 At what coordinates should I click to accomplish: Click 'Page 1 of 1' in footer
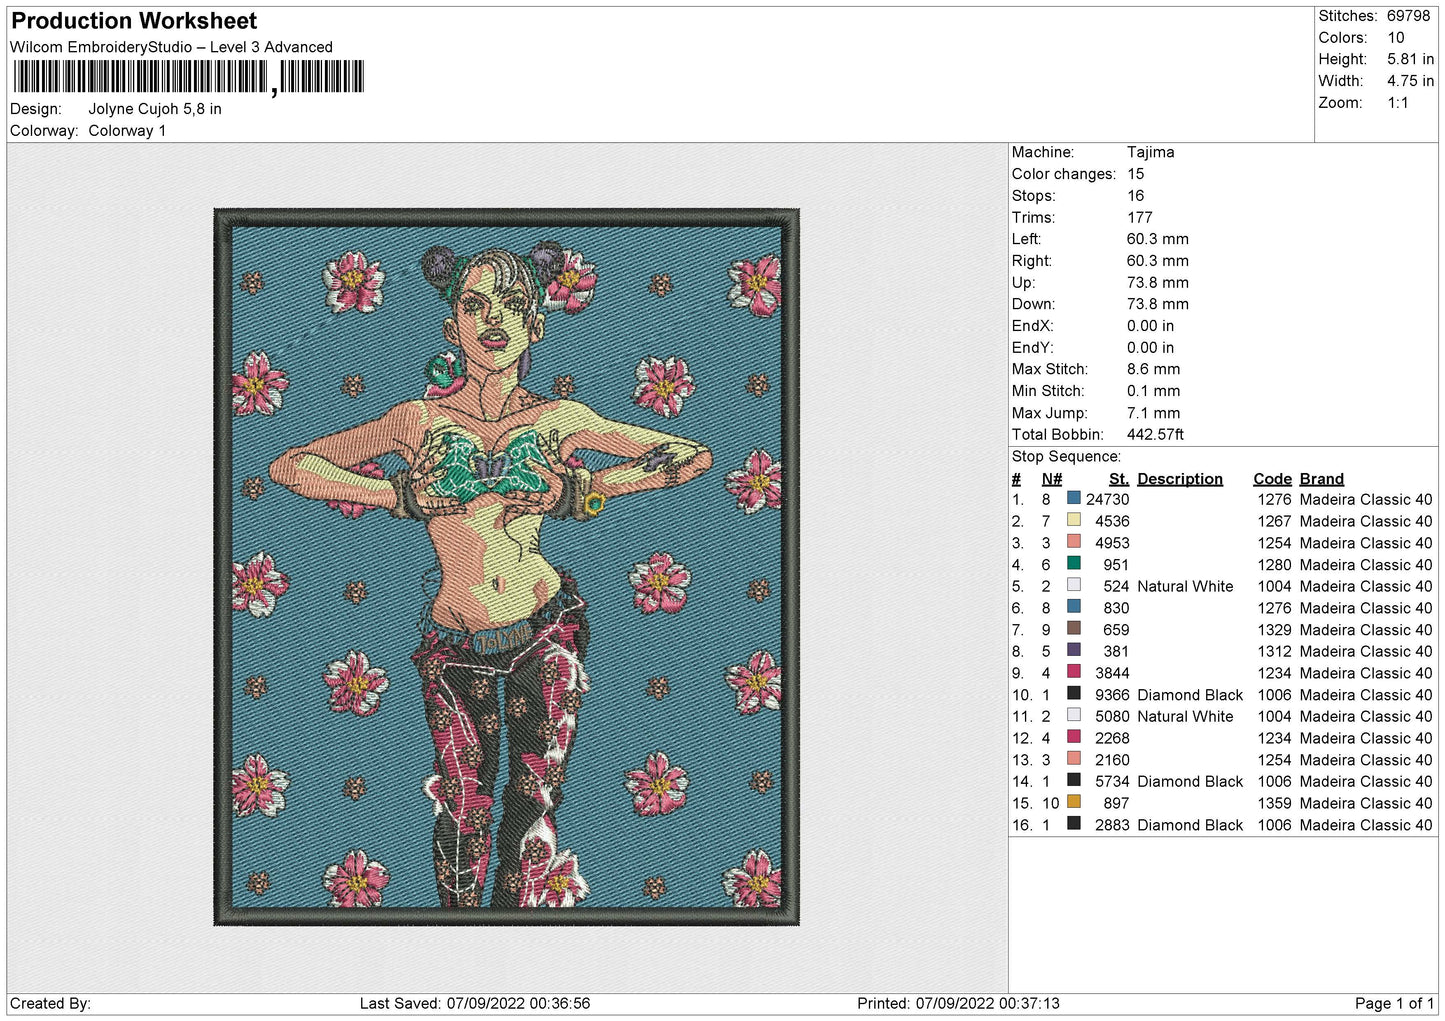(x=1394, y=1003)
